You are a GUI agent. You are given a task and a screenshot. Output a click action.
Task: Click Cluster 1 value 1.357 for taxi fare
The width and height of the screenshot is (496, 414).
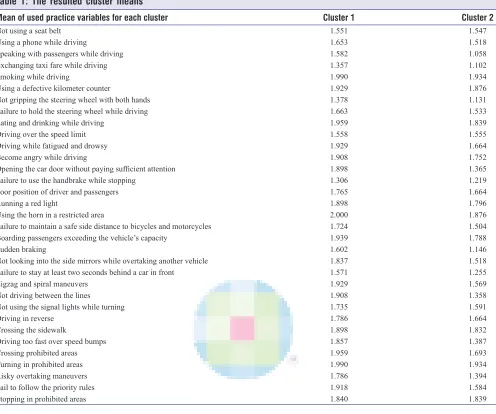click(339, 66)
